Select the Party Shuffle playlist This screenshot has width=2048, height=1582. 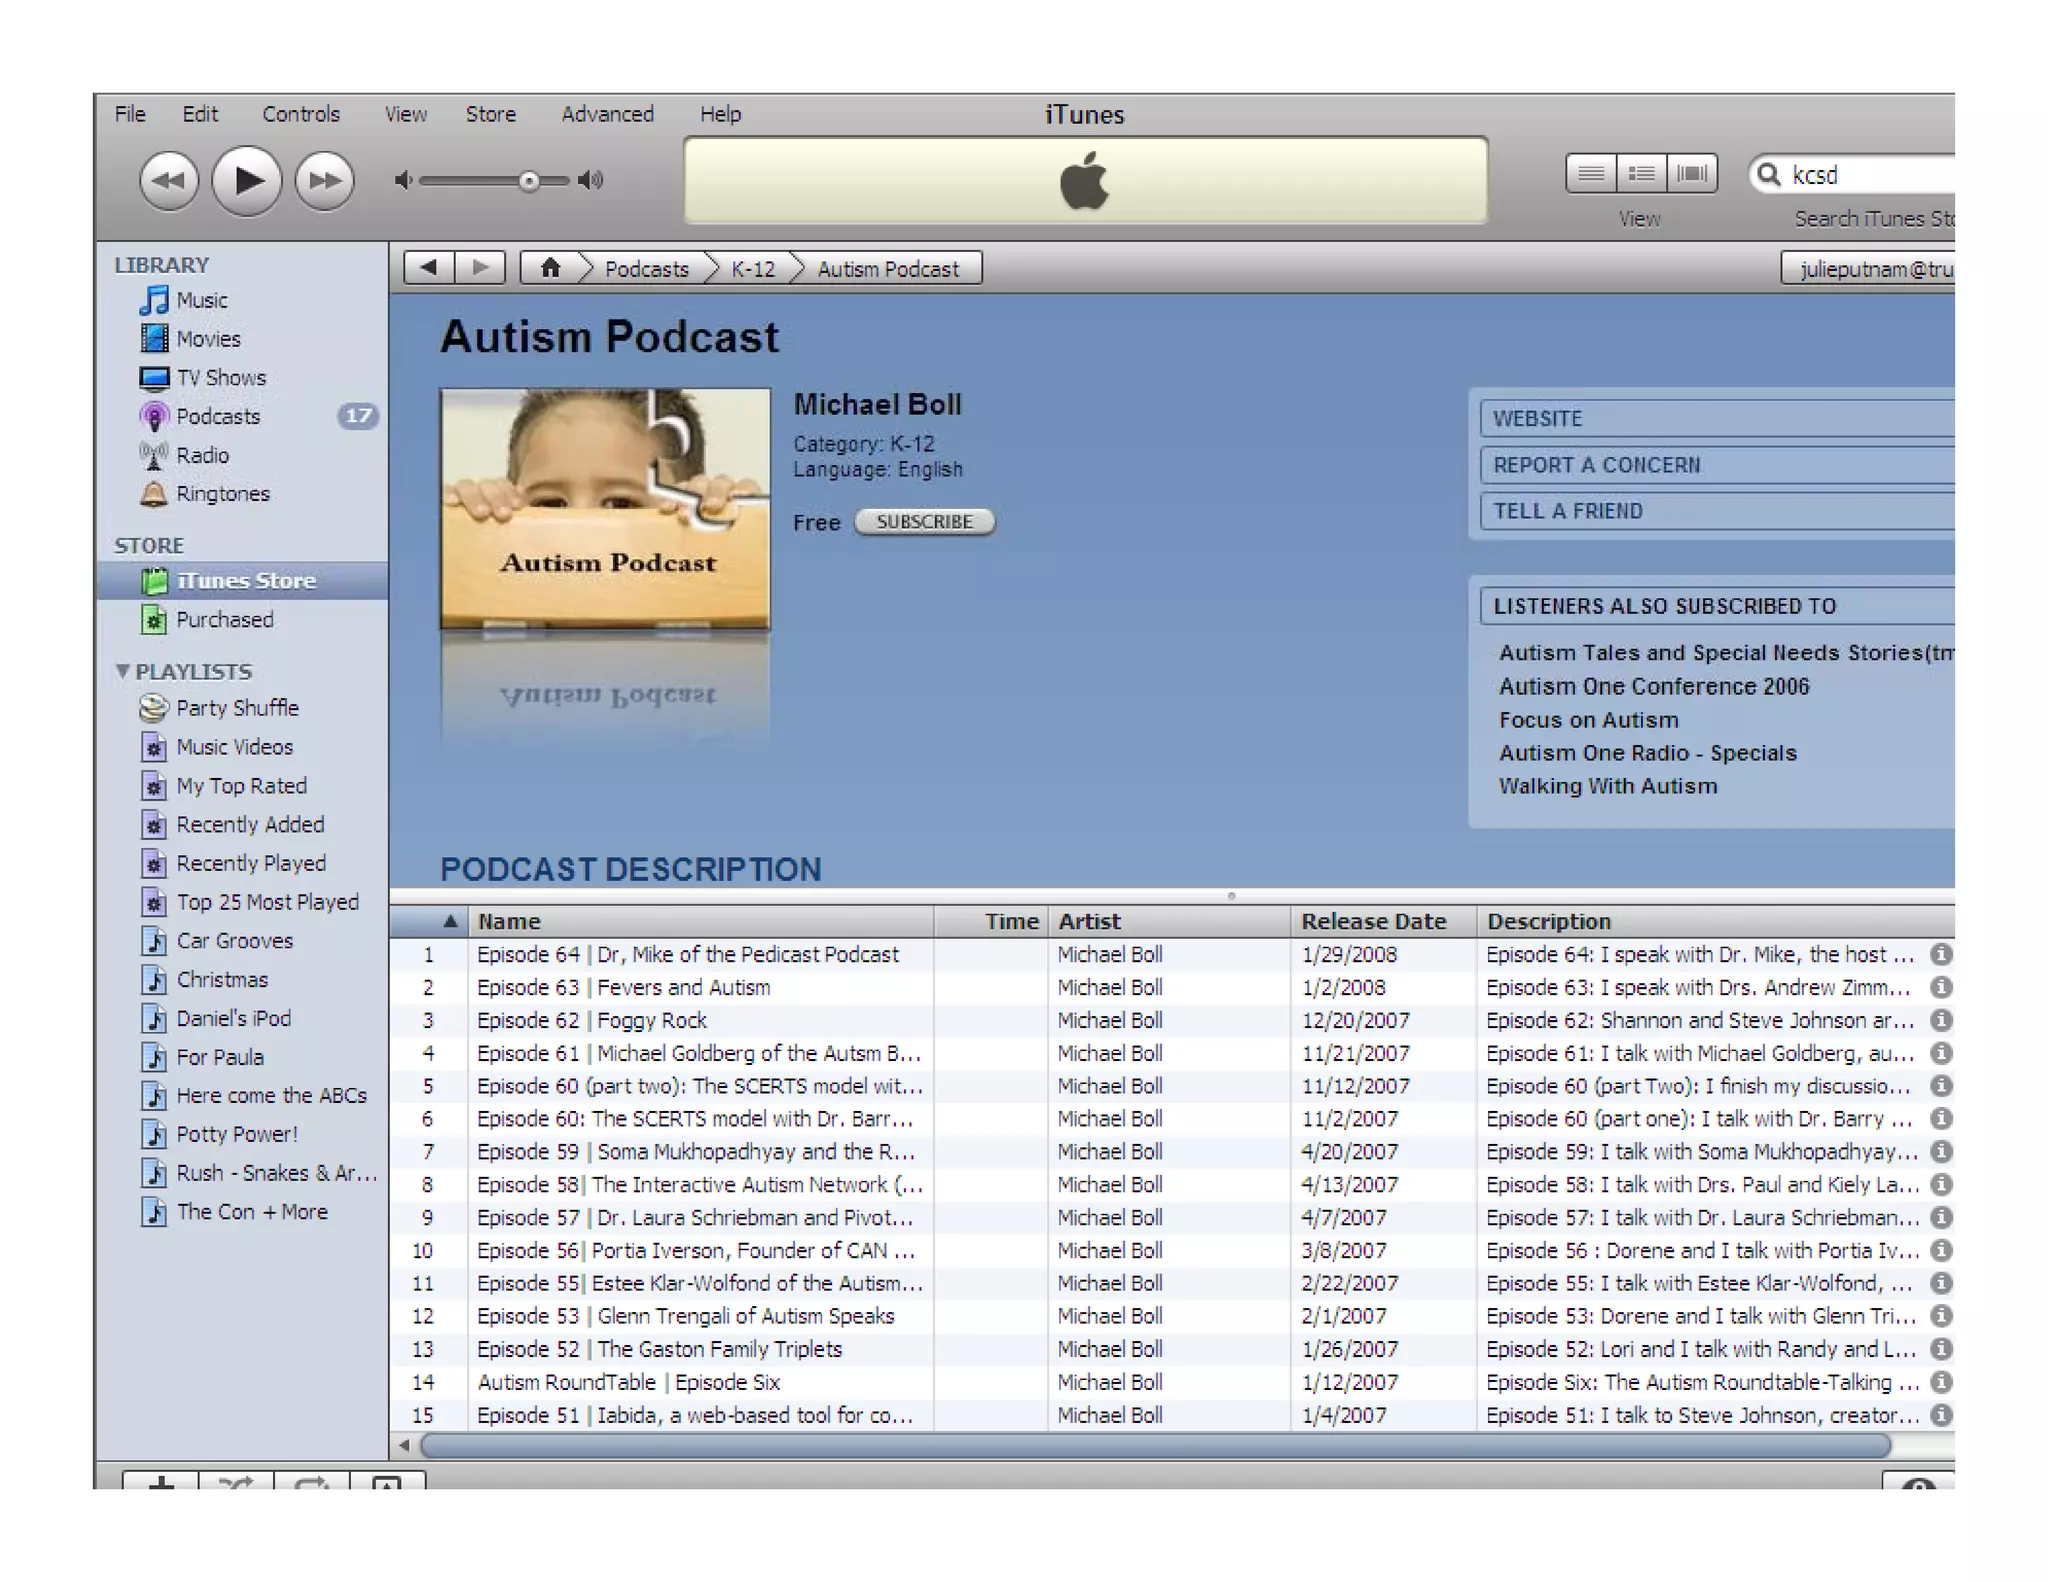click(236, 708)
